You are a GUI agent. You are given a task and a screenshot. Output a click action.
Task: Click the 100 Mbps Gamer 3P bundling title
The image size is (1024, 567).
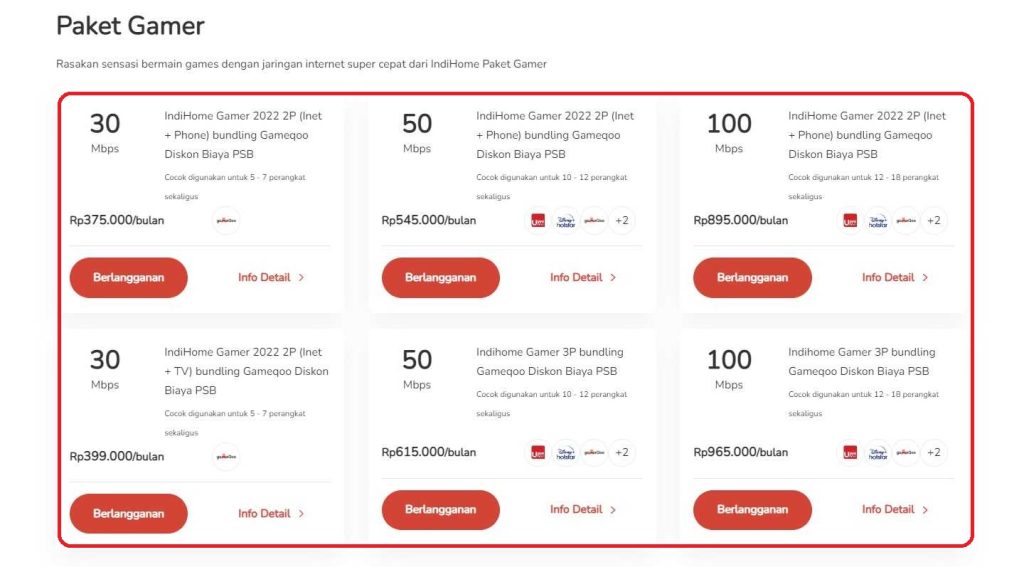pyautogui.click(x=861, y=361)
